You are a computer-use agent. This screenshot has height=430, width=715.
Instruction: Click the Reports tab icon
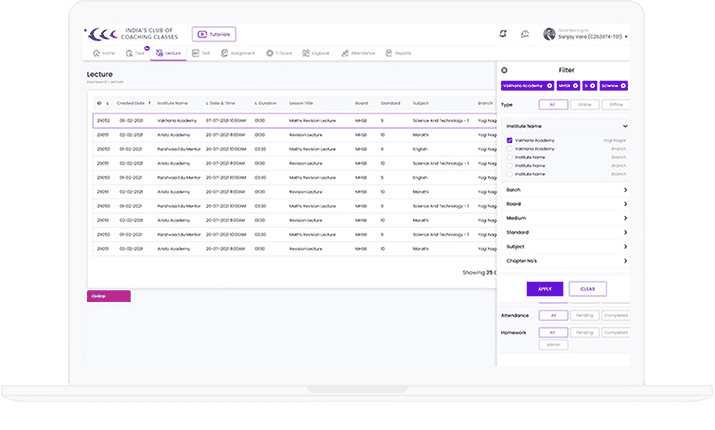tap(387, 52)
